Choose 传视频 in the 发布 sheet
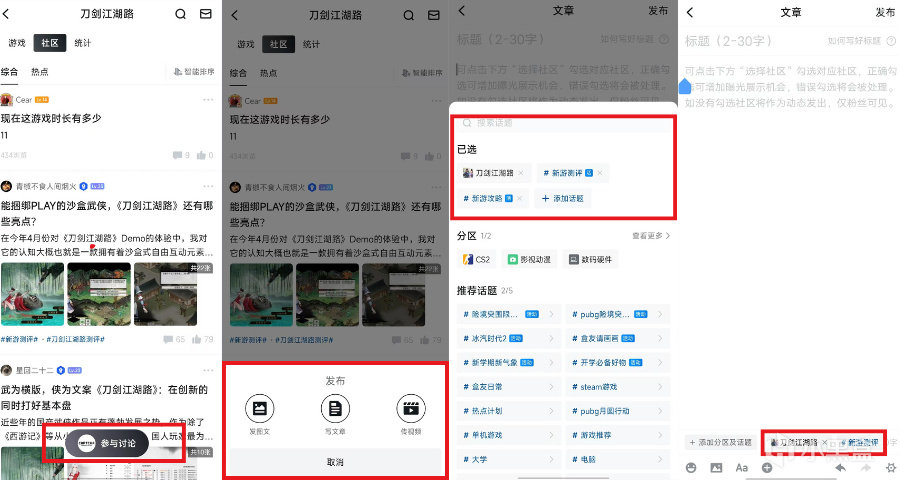900x480 pixels. (x=411, y=415)
